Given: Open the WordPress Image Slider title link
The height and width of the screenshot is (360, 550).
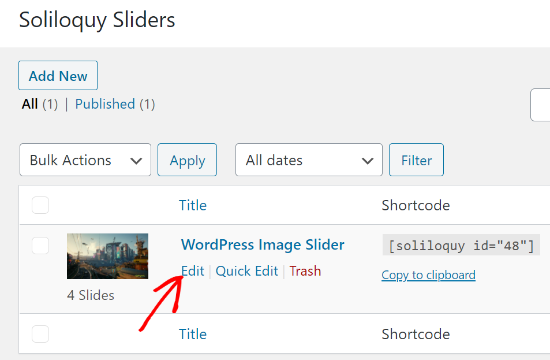Looking at the screenshot, I should [x=263, y=245].
